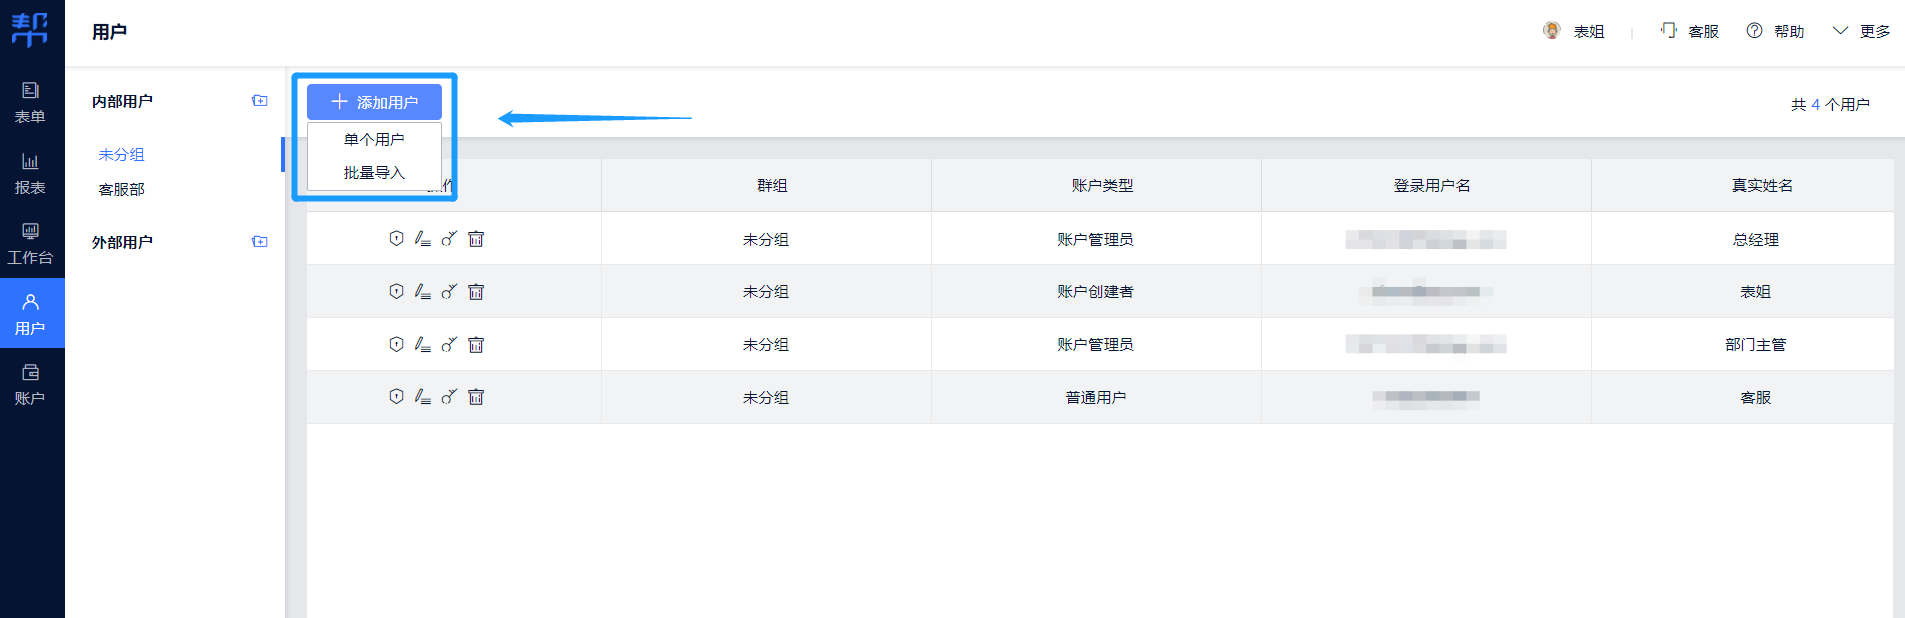Select the 未分组 group

click(x=121, y=155)
